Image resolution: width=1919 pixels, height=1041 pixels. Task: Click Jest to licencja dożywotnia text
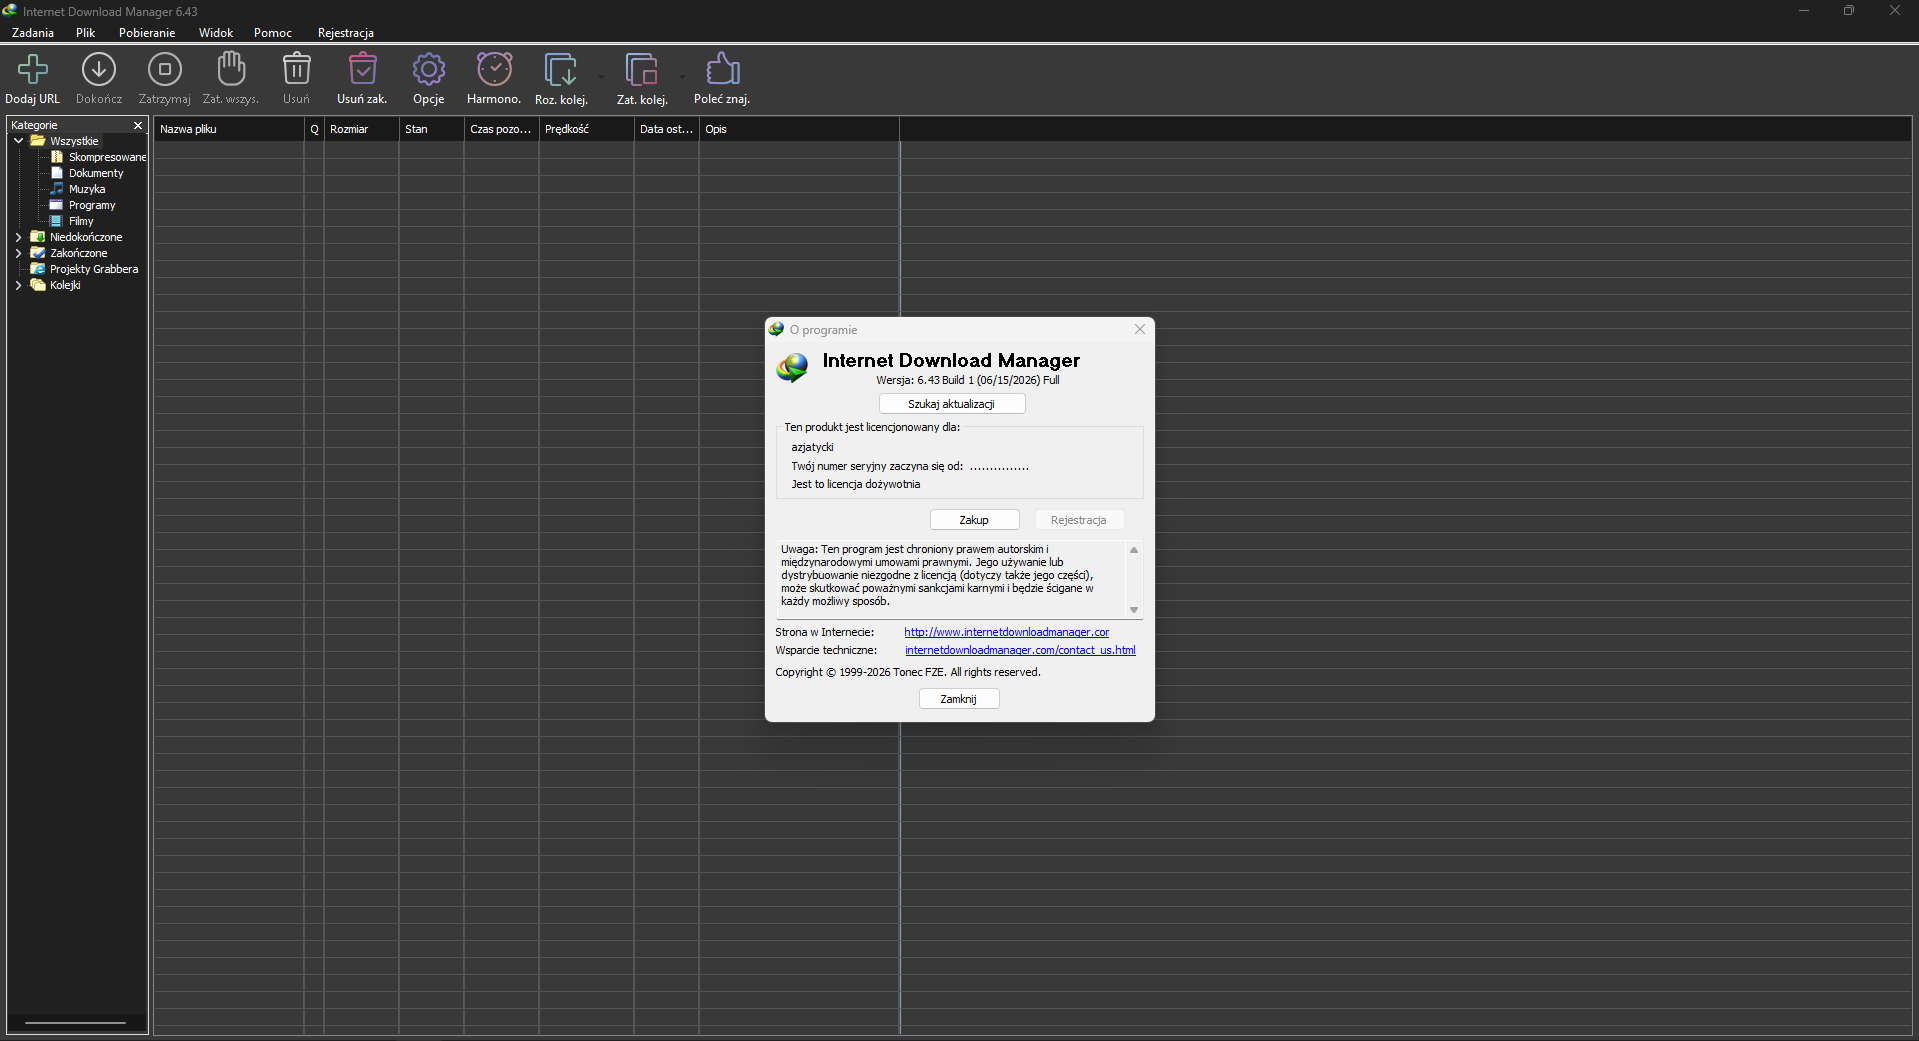point(856,484)
